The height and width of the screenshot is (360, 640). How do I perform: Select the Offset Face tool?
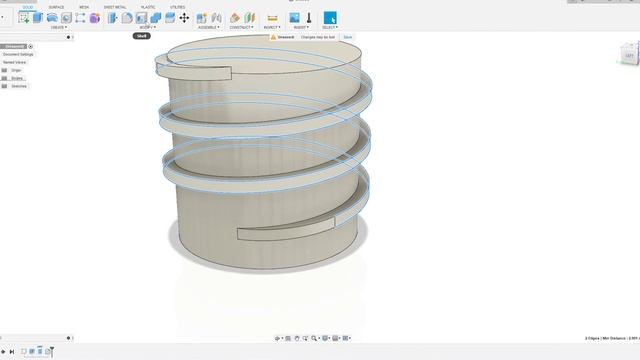[x=170, y=18]
